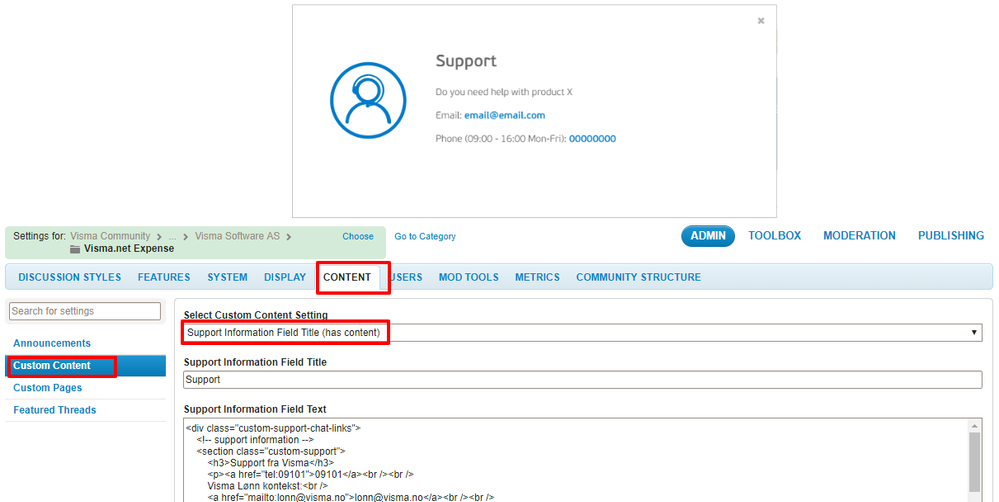Click the 'Support fra Visma' h3 code line
The height and width of the screenshot is (502, 999).
point(271,463)
